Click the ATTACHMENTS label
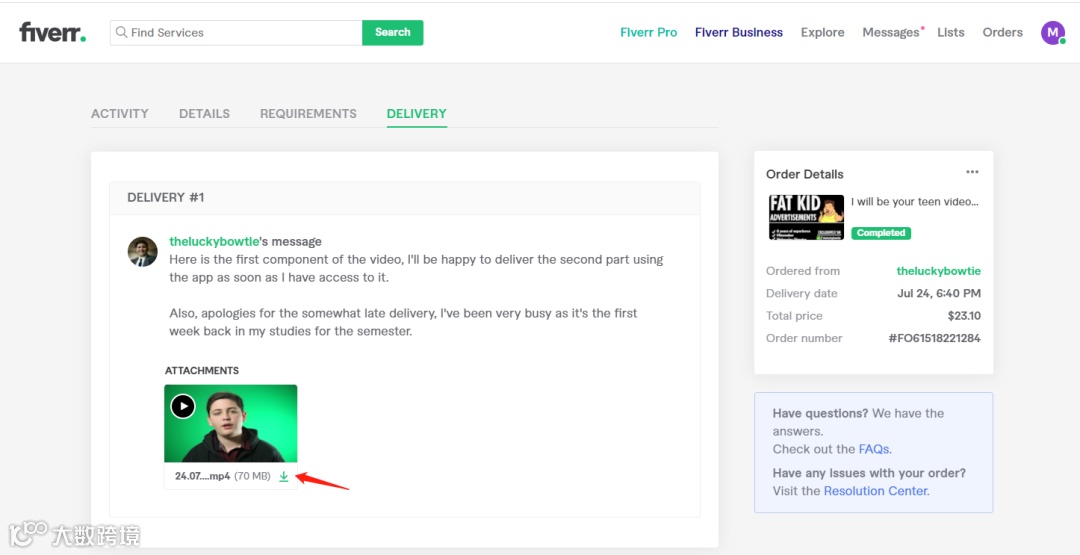Viewport: 1080px width, 555px height. tap(202, 370)
